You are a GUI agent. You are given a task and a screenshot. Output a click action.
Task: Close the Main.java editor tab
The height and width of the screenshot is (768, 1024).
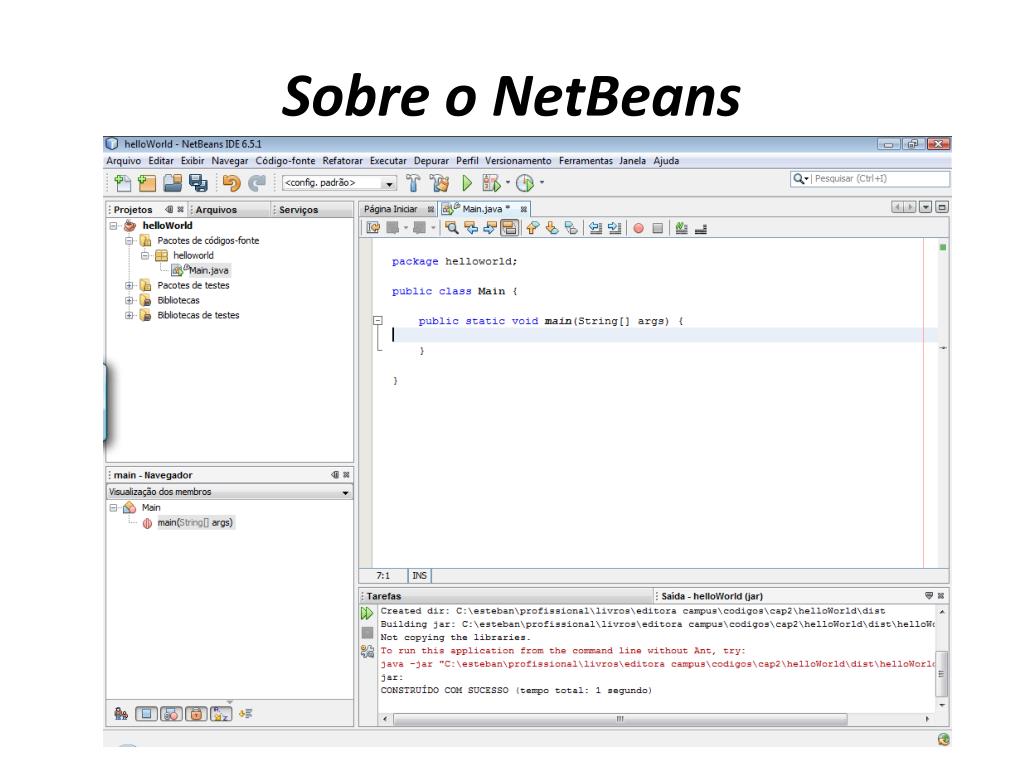pyautogui.click(x=523, y=209)
